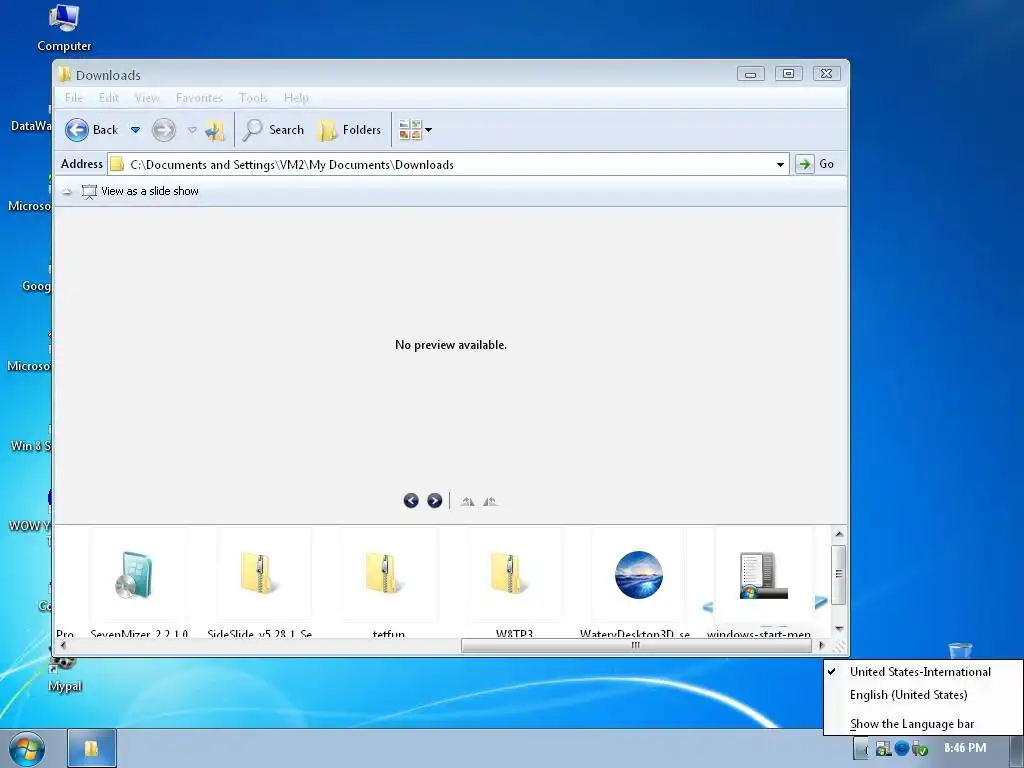Select the SevenMizer installer thumbnail

pyautogui.click(x=138, y=575)
